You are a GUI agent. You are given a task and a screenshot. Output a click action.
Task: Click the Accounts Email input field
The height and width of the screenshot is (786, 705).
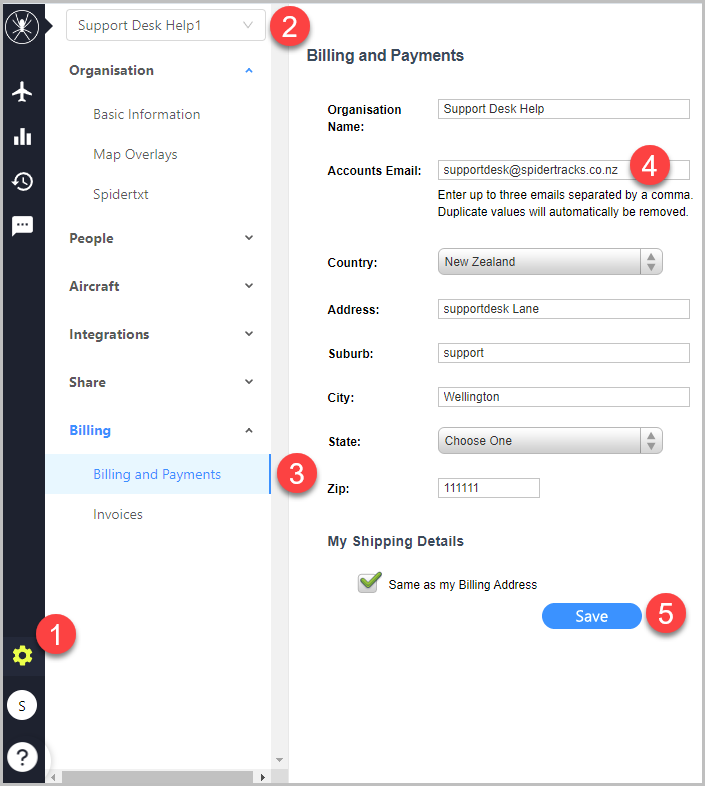coord(564,170)
